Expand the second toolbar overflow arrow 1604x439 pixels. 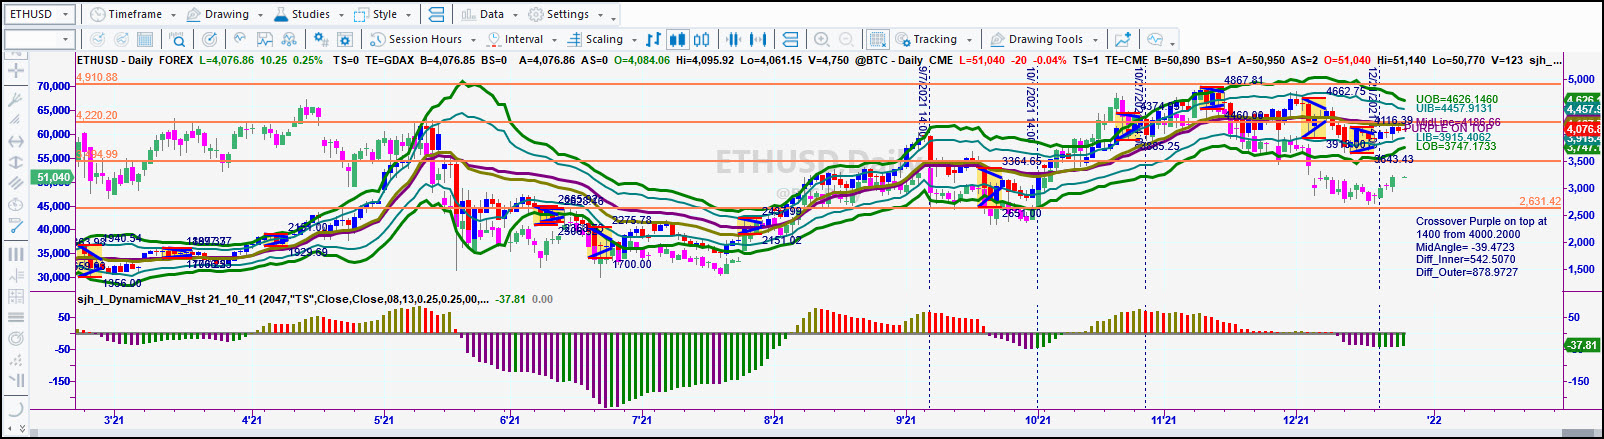click(1172, 42)
